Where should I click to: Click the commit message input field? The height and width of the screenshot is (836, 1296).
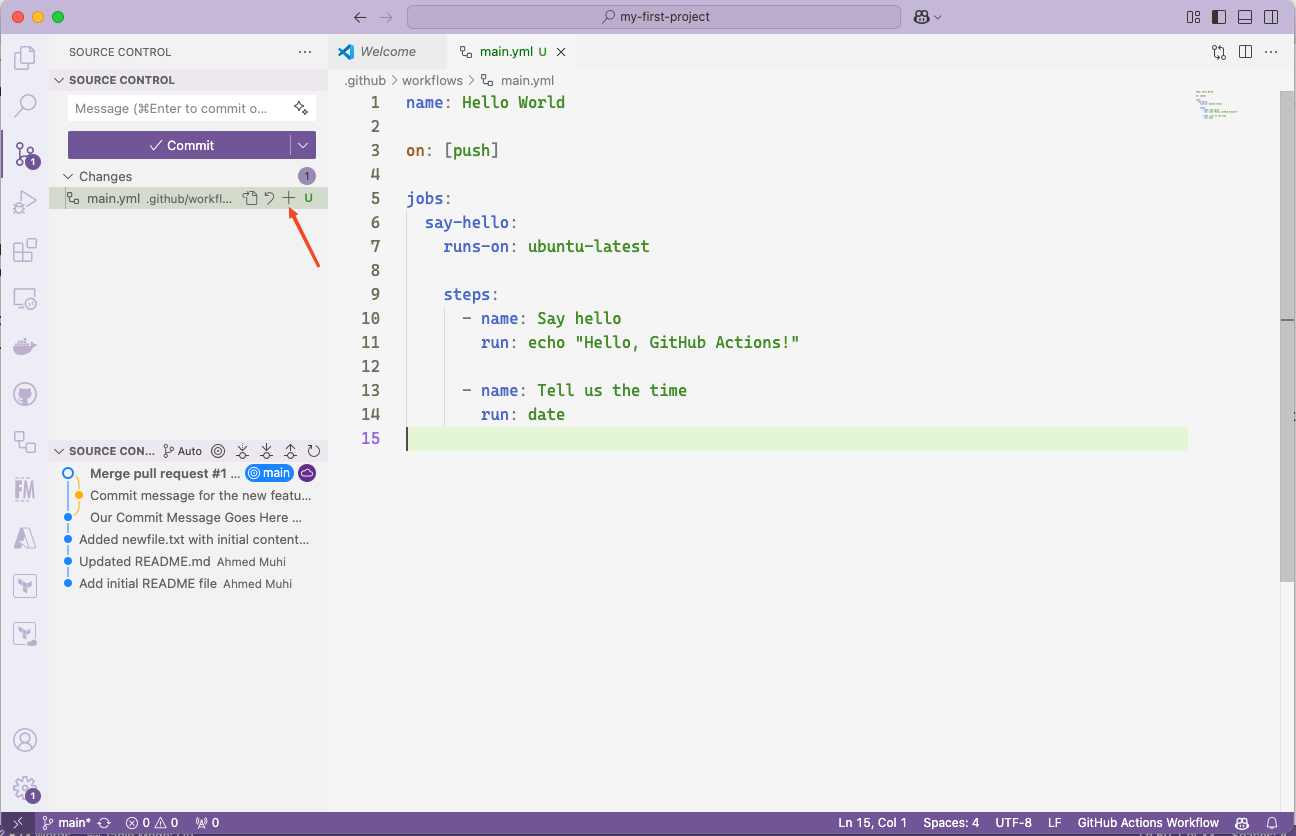[x=180, y=108]
